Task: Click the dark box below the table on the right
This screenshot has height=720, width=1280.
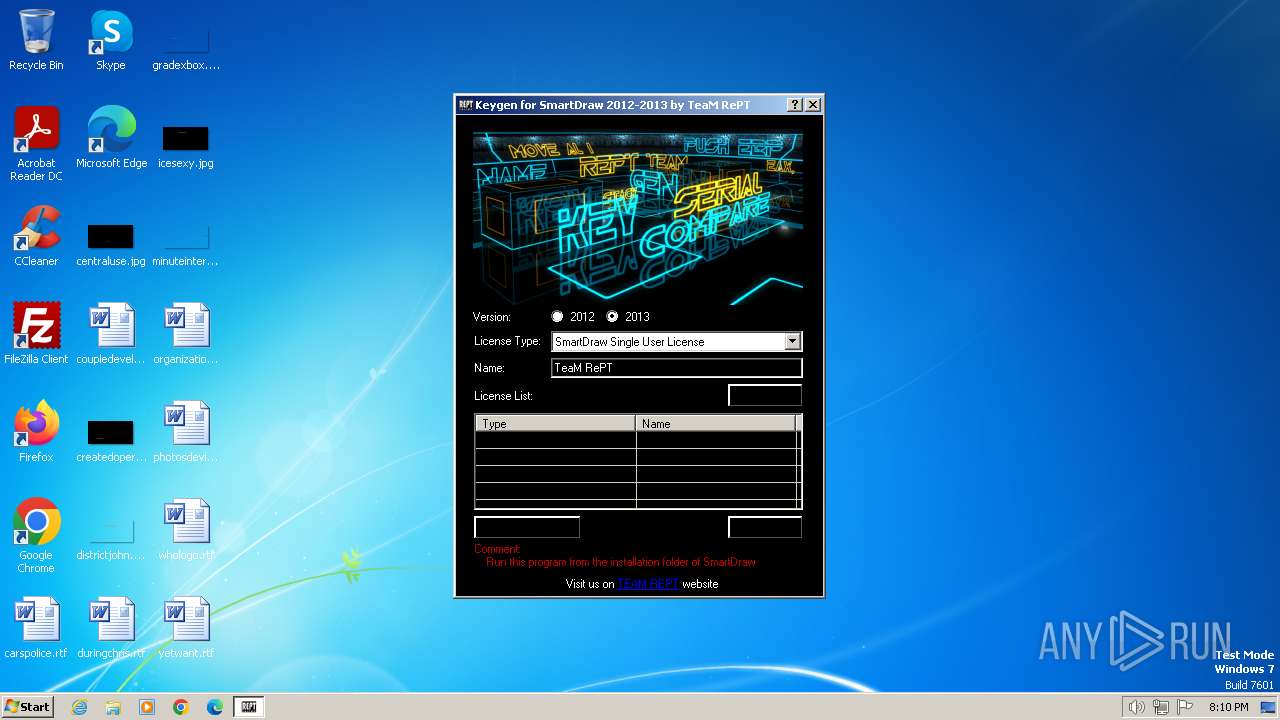Action: tap(765, 527)
